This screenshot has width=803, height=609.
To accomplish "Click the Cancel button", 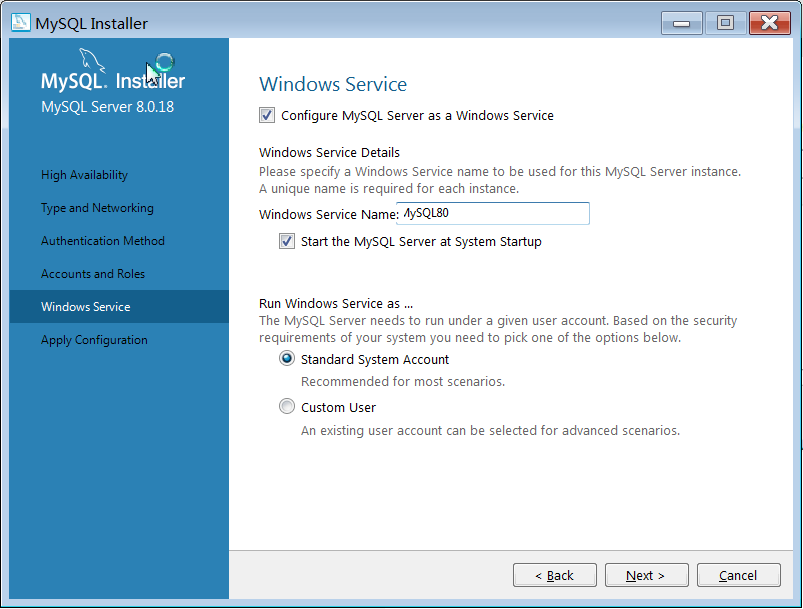I will coord(738,575).
